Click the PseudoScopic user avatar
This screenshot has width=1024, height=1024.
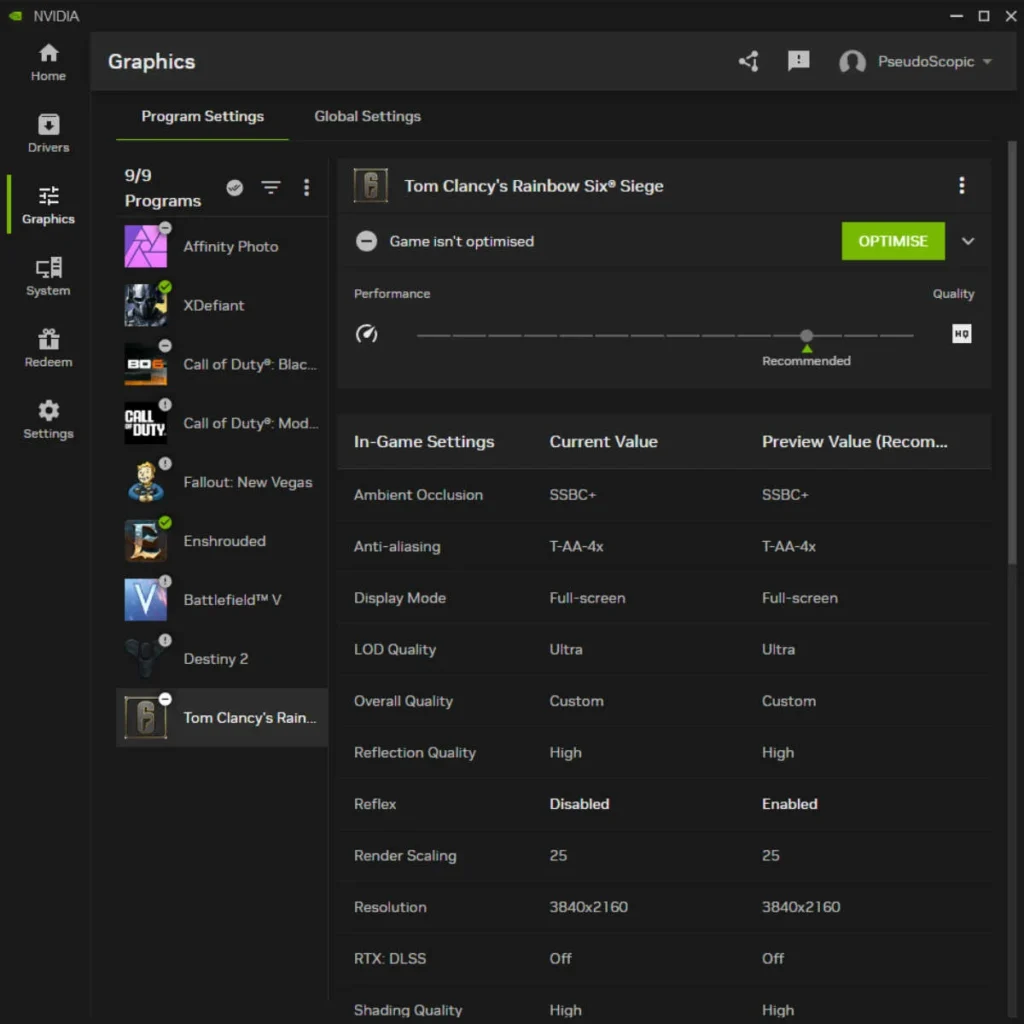[852, 61]
